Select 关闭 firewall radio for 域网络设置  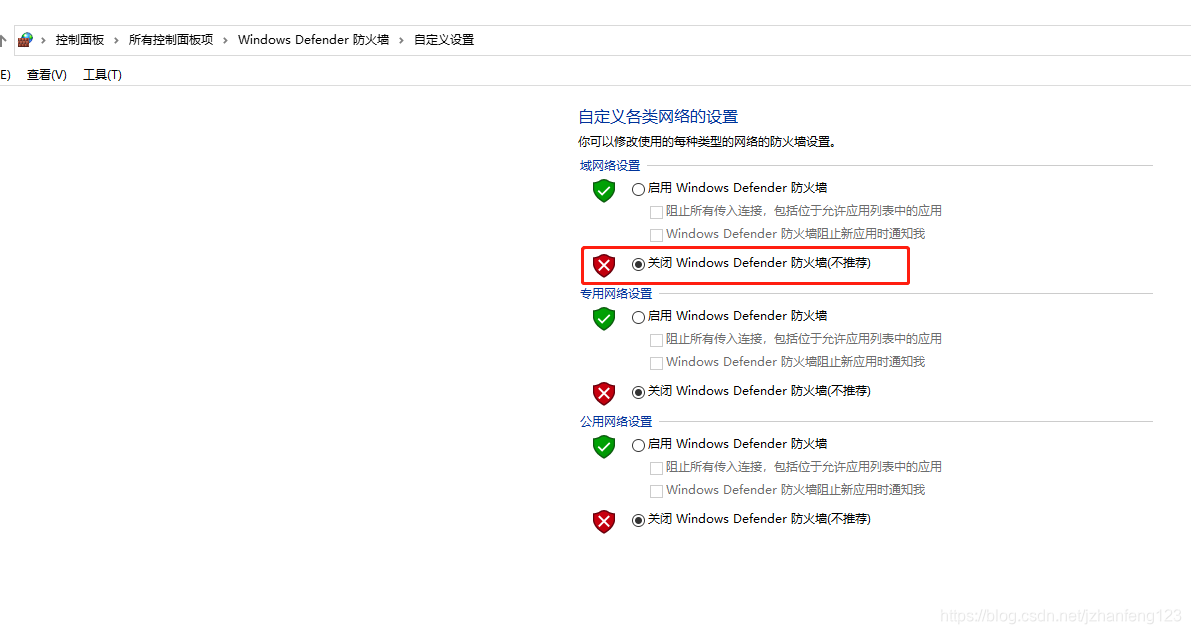(638, 264)
